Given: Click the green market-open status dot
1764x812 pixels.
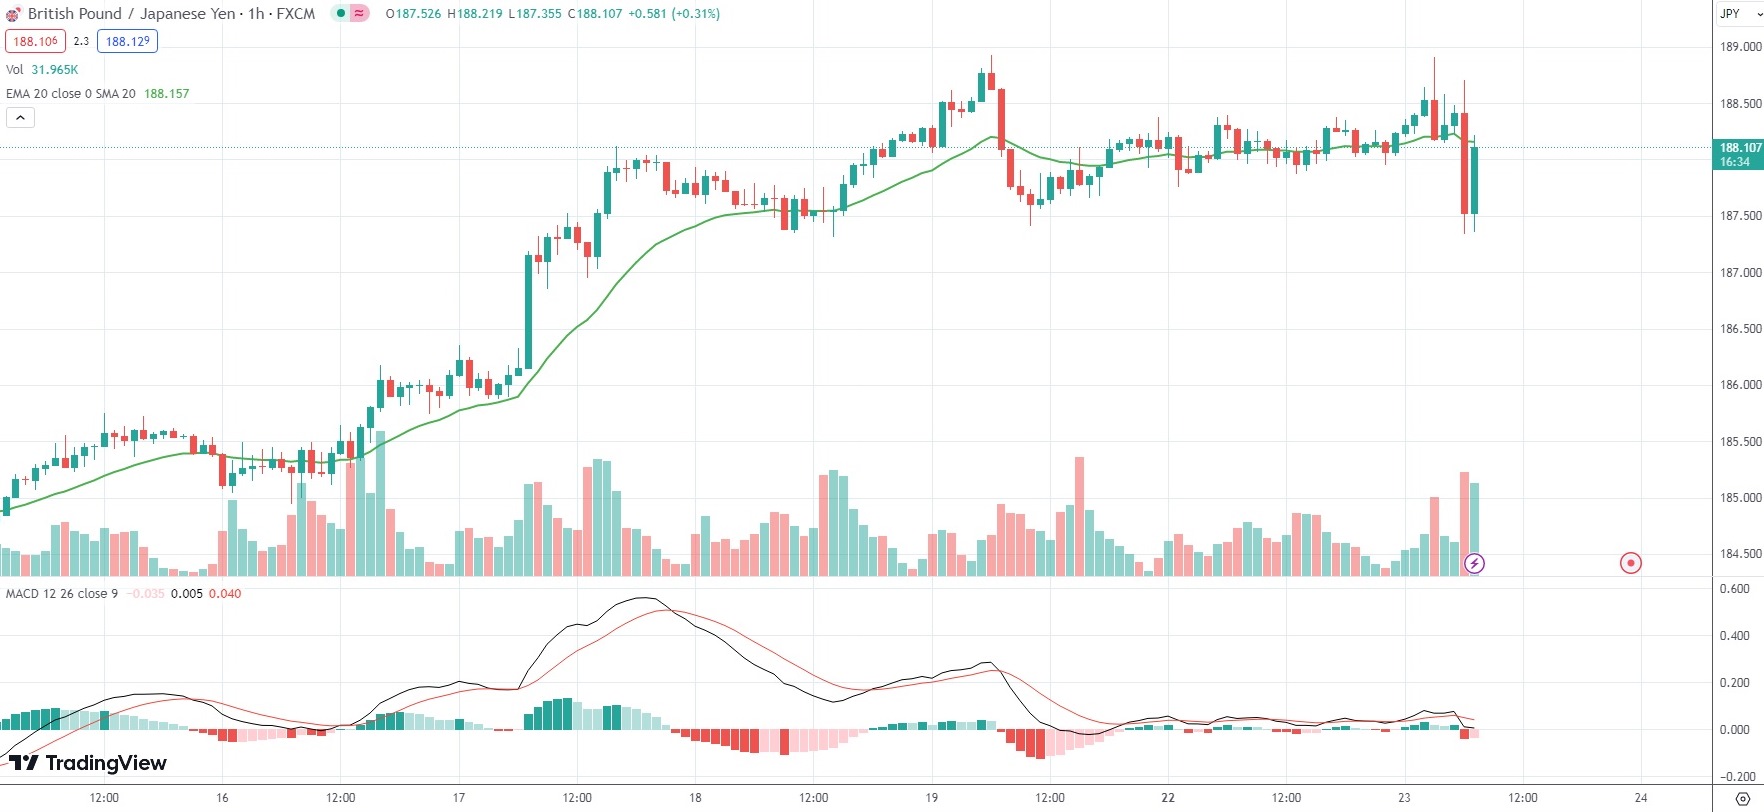Looking at the screenshot, I should pyautogui.click(x=341, y=14).
